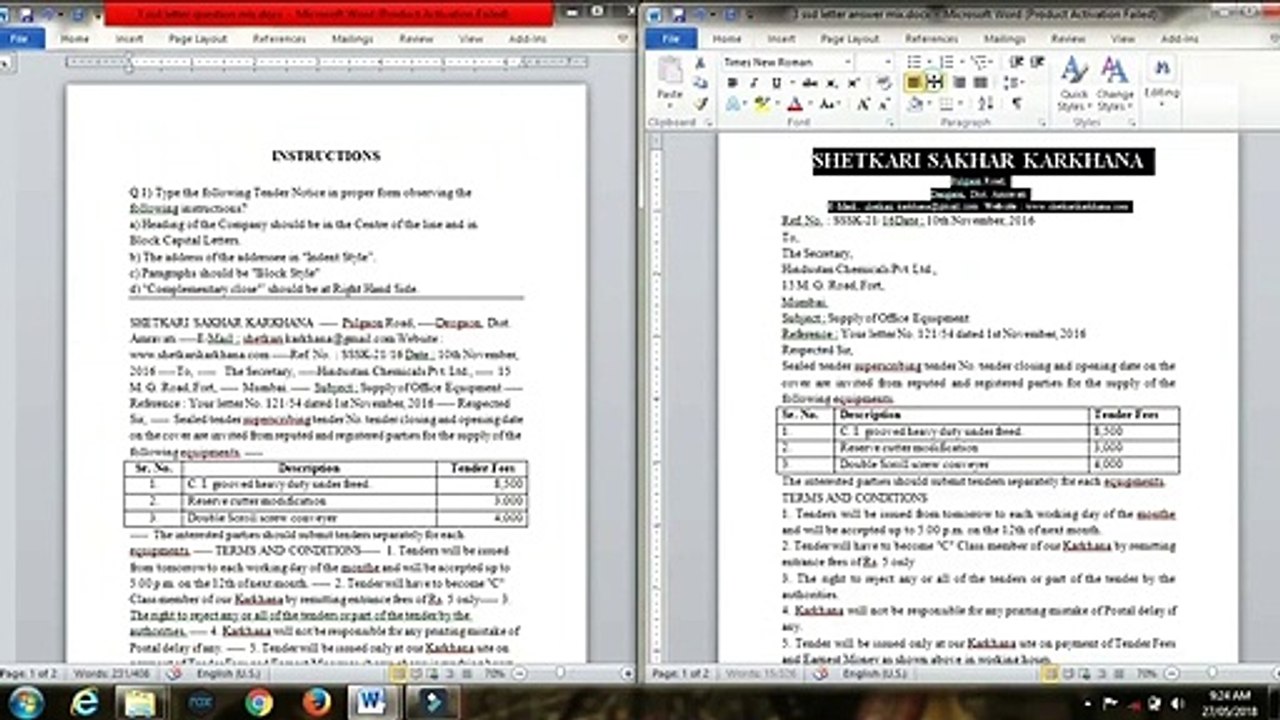Image resolution: width=1280 pixels, height=720 pixels.
Task: Open the Multilevel List button
Action: 977,62
